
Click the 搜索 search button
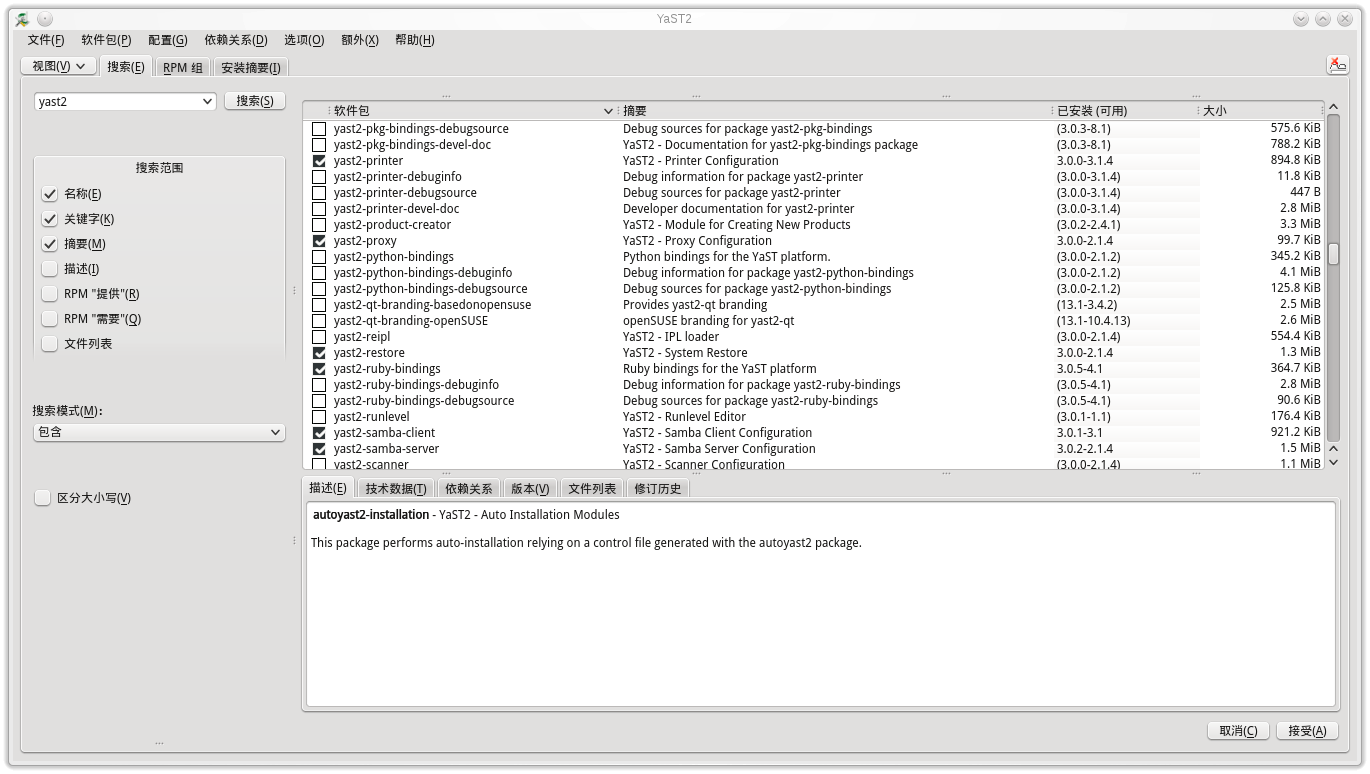(x=255, y=101)
